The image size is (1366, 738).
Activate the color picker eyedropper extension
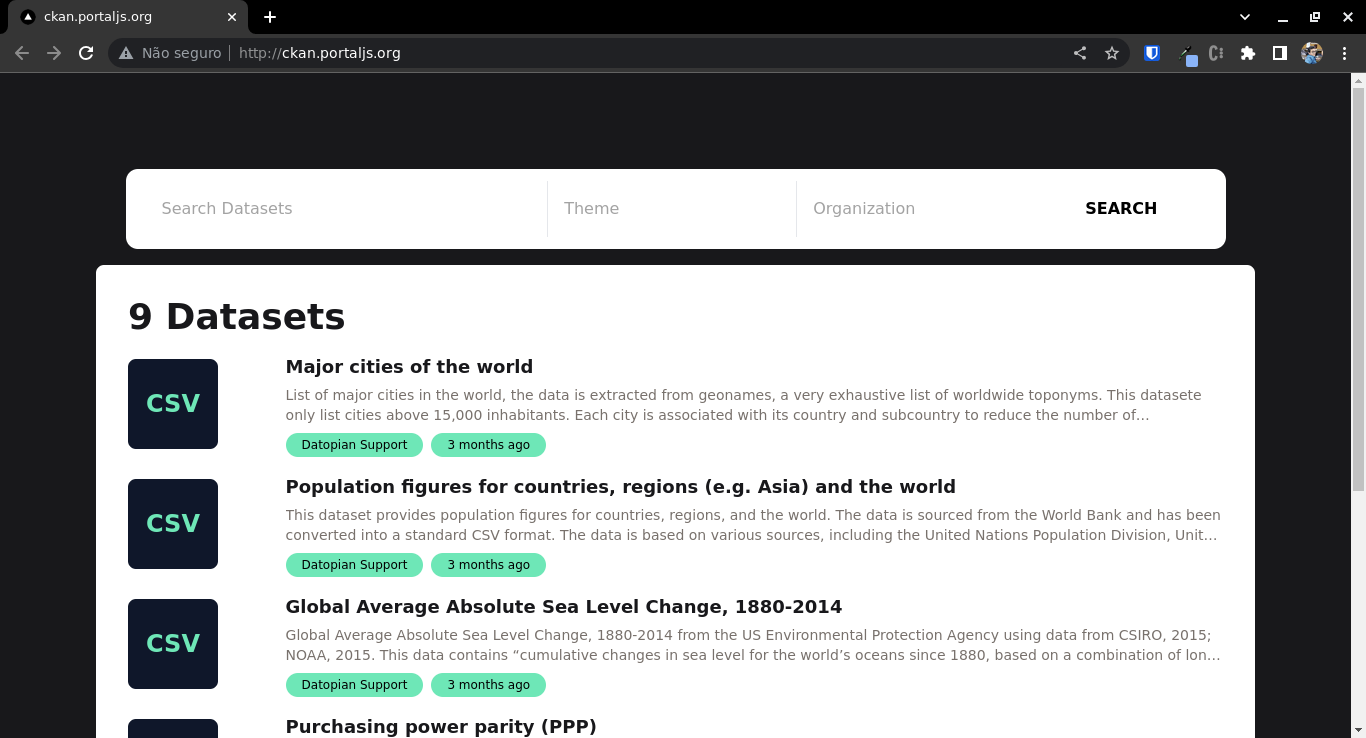coord(1185,53)
